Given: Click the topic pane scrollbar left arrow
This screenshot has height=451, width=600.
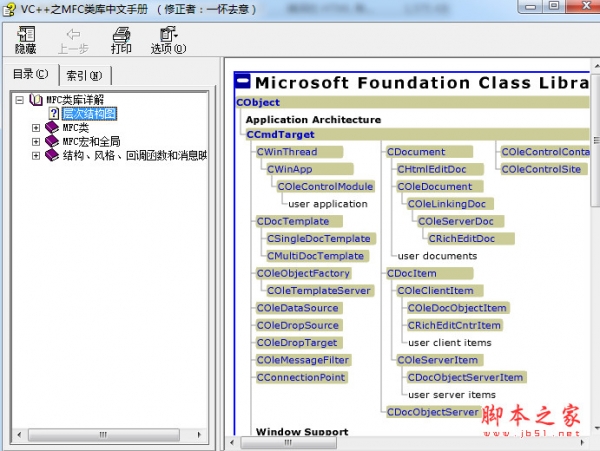Looking at the screenshot, I should 232,443.
